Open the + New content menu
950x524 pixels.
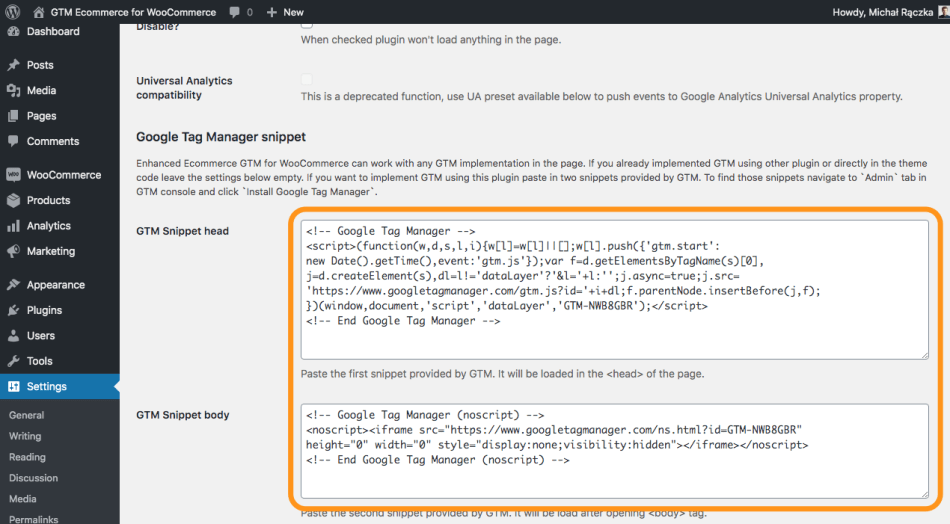click(x=286, y=12)
